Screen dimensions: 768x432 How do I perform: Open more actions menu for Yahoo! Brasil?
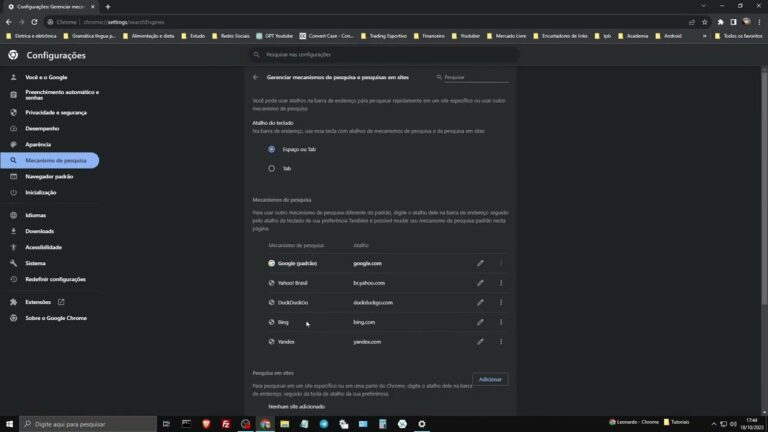point(501,283)
